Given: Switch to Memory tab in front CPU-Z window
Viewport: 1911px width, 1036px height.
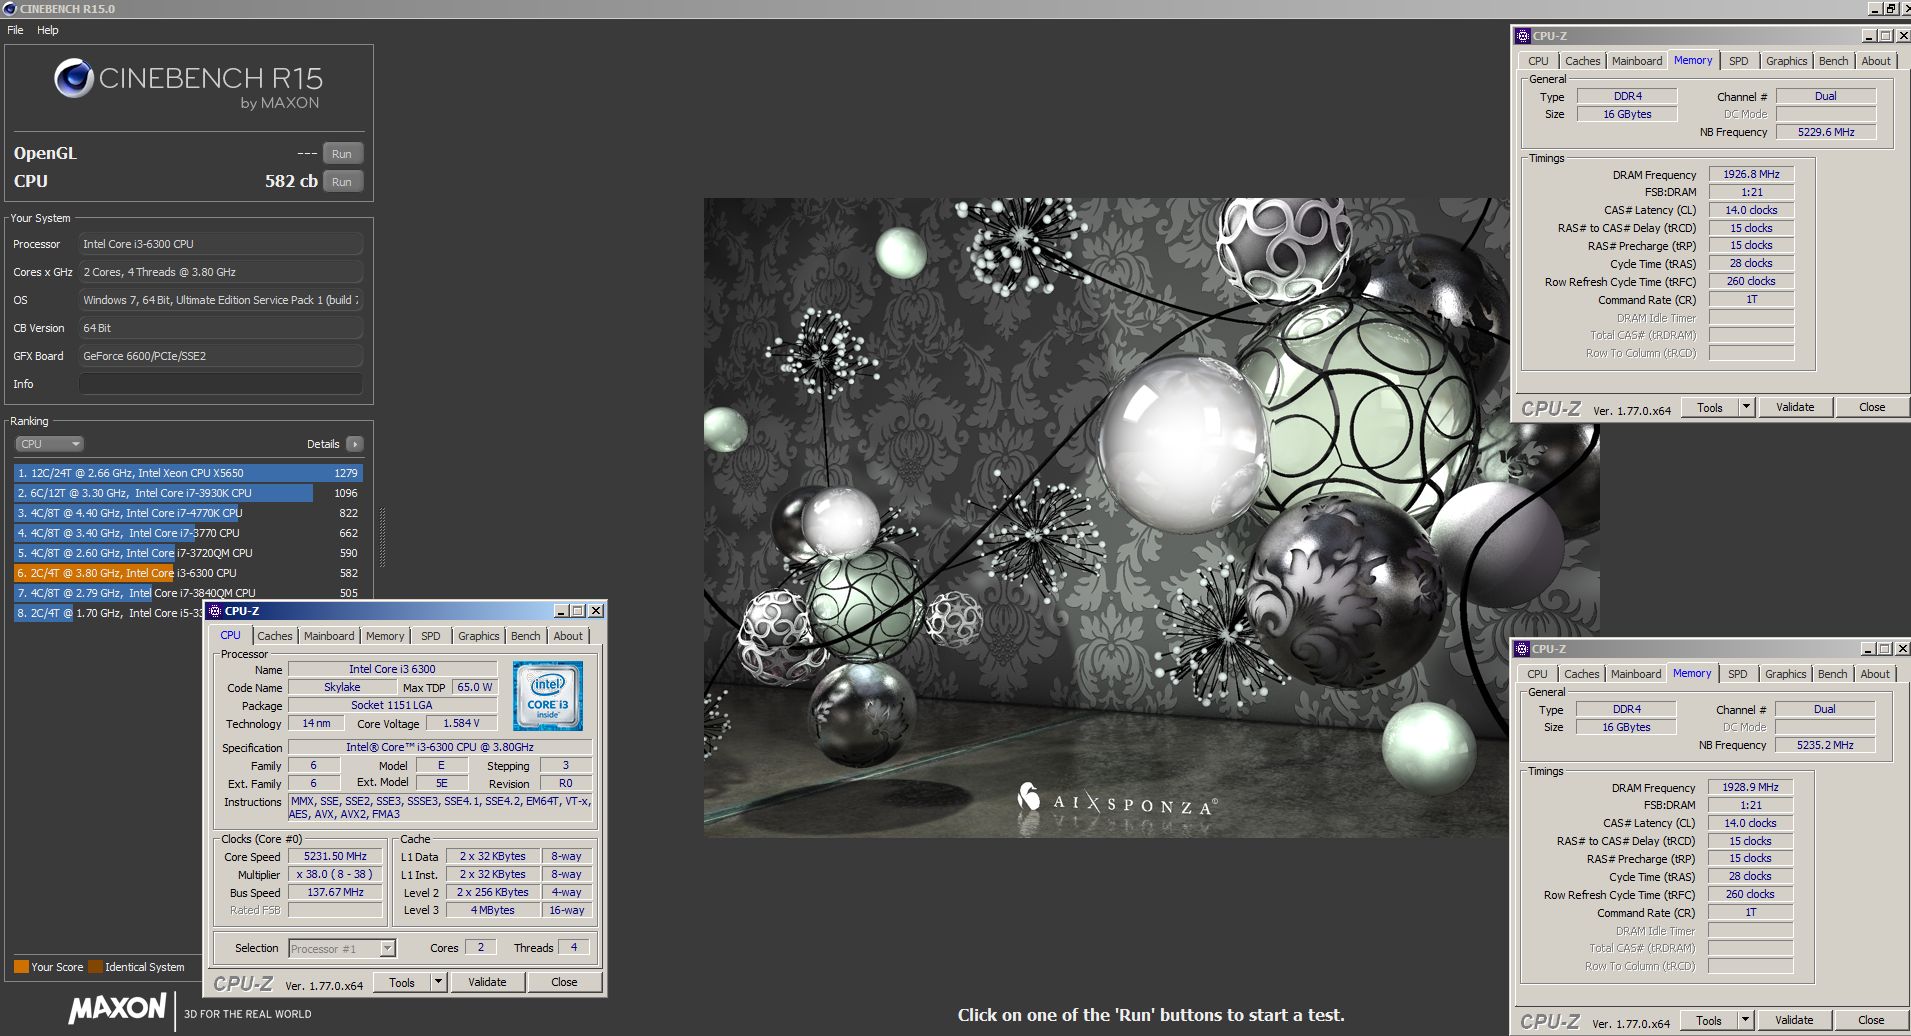Looking at the screenshot, I should [385, 636].
